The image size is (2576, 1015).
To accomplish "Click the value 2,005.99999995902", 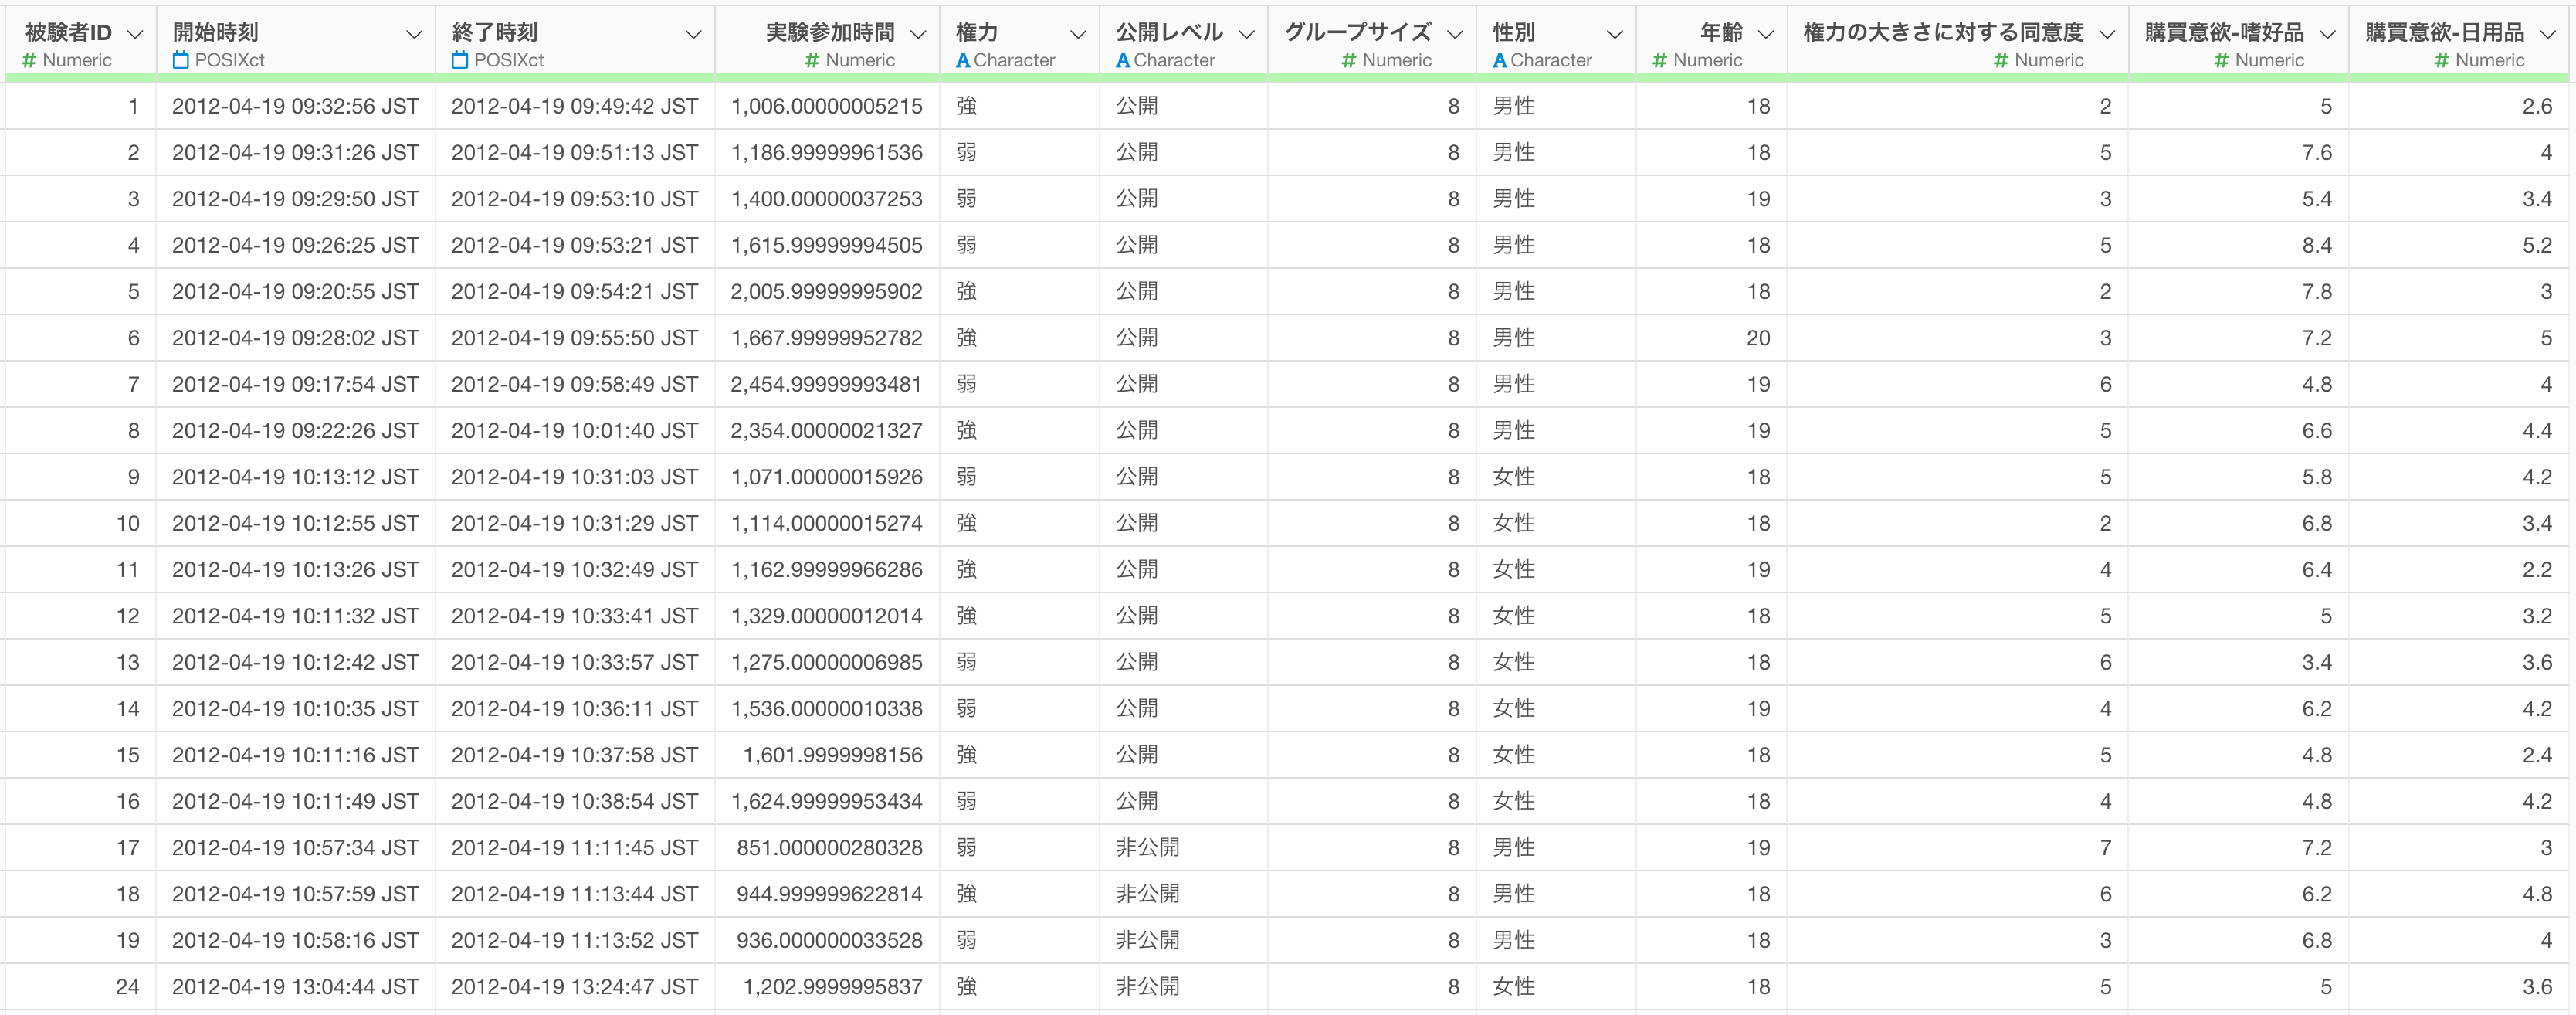I will pyautogui.click(x=826, y=291).
